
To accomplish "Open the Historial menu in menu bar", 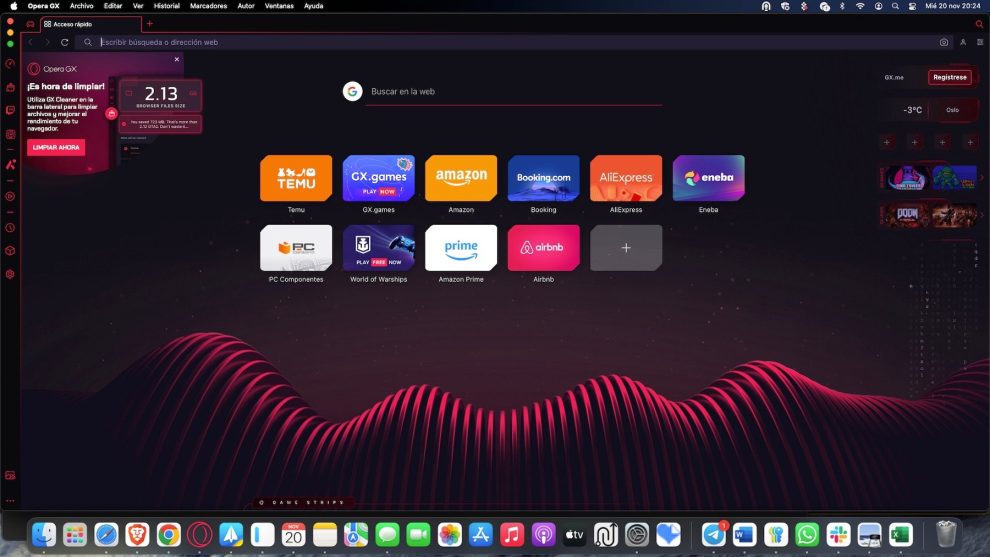I will tap(166, 6).
